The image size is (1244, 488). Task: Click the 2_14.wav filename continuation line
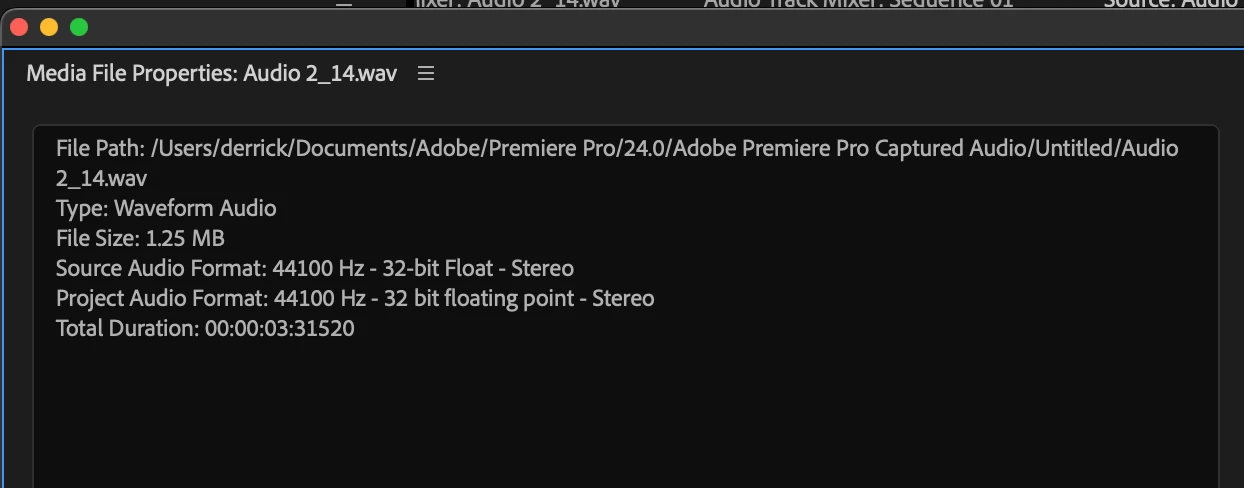pos(97,179)
